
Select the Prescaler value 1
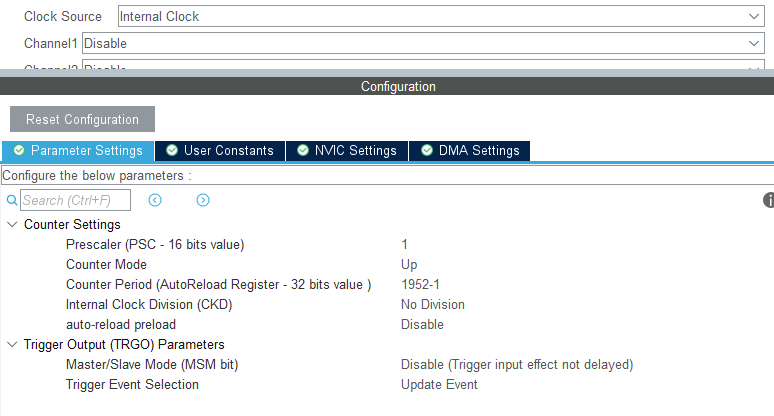(x=405, y=244)
